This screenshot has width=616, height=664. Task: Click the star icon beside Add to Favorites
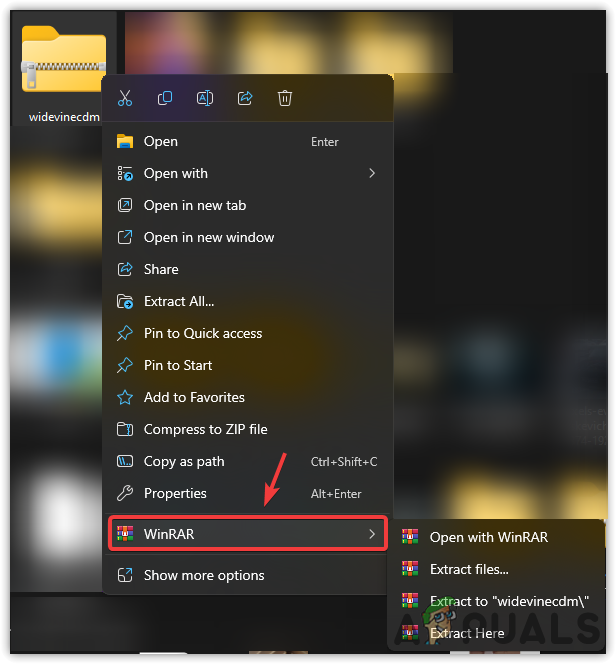(125, 397)
